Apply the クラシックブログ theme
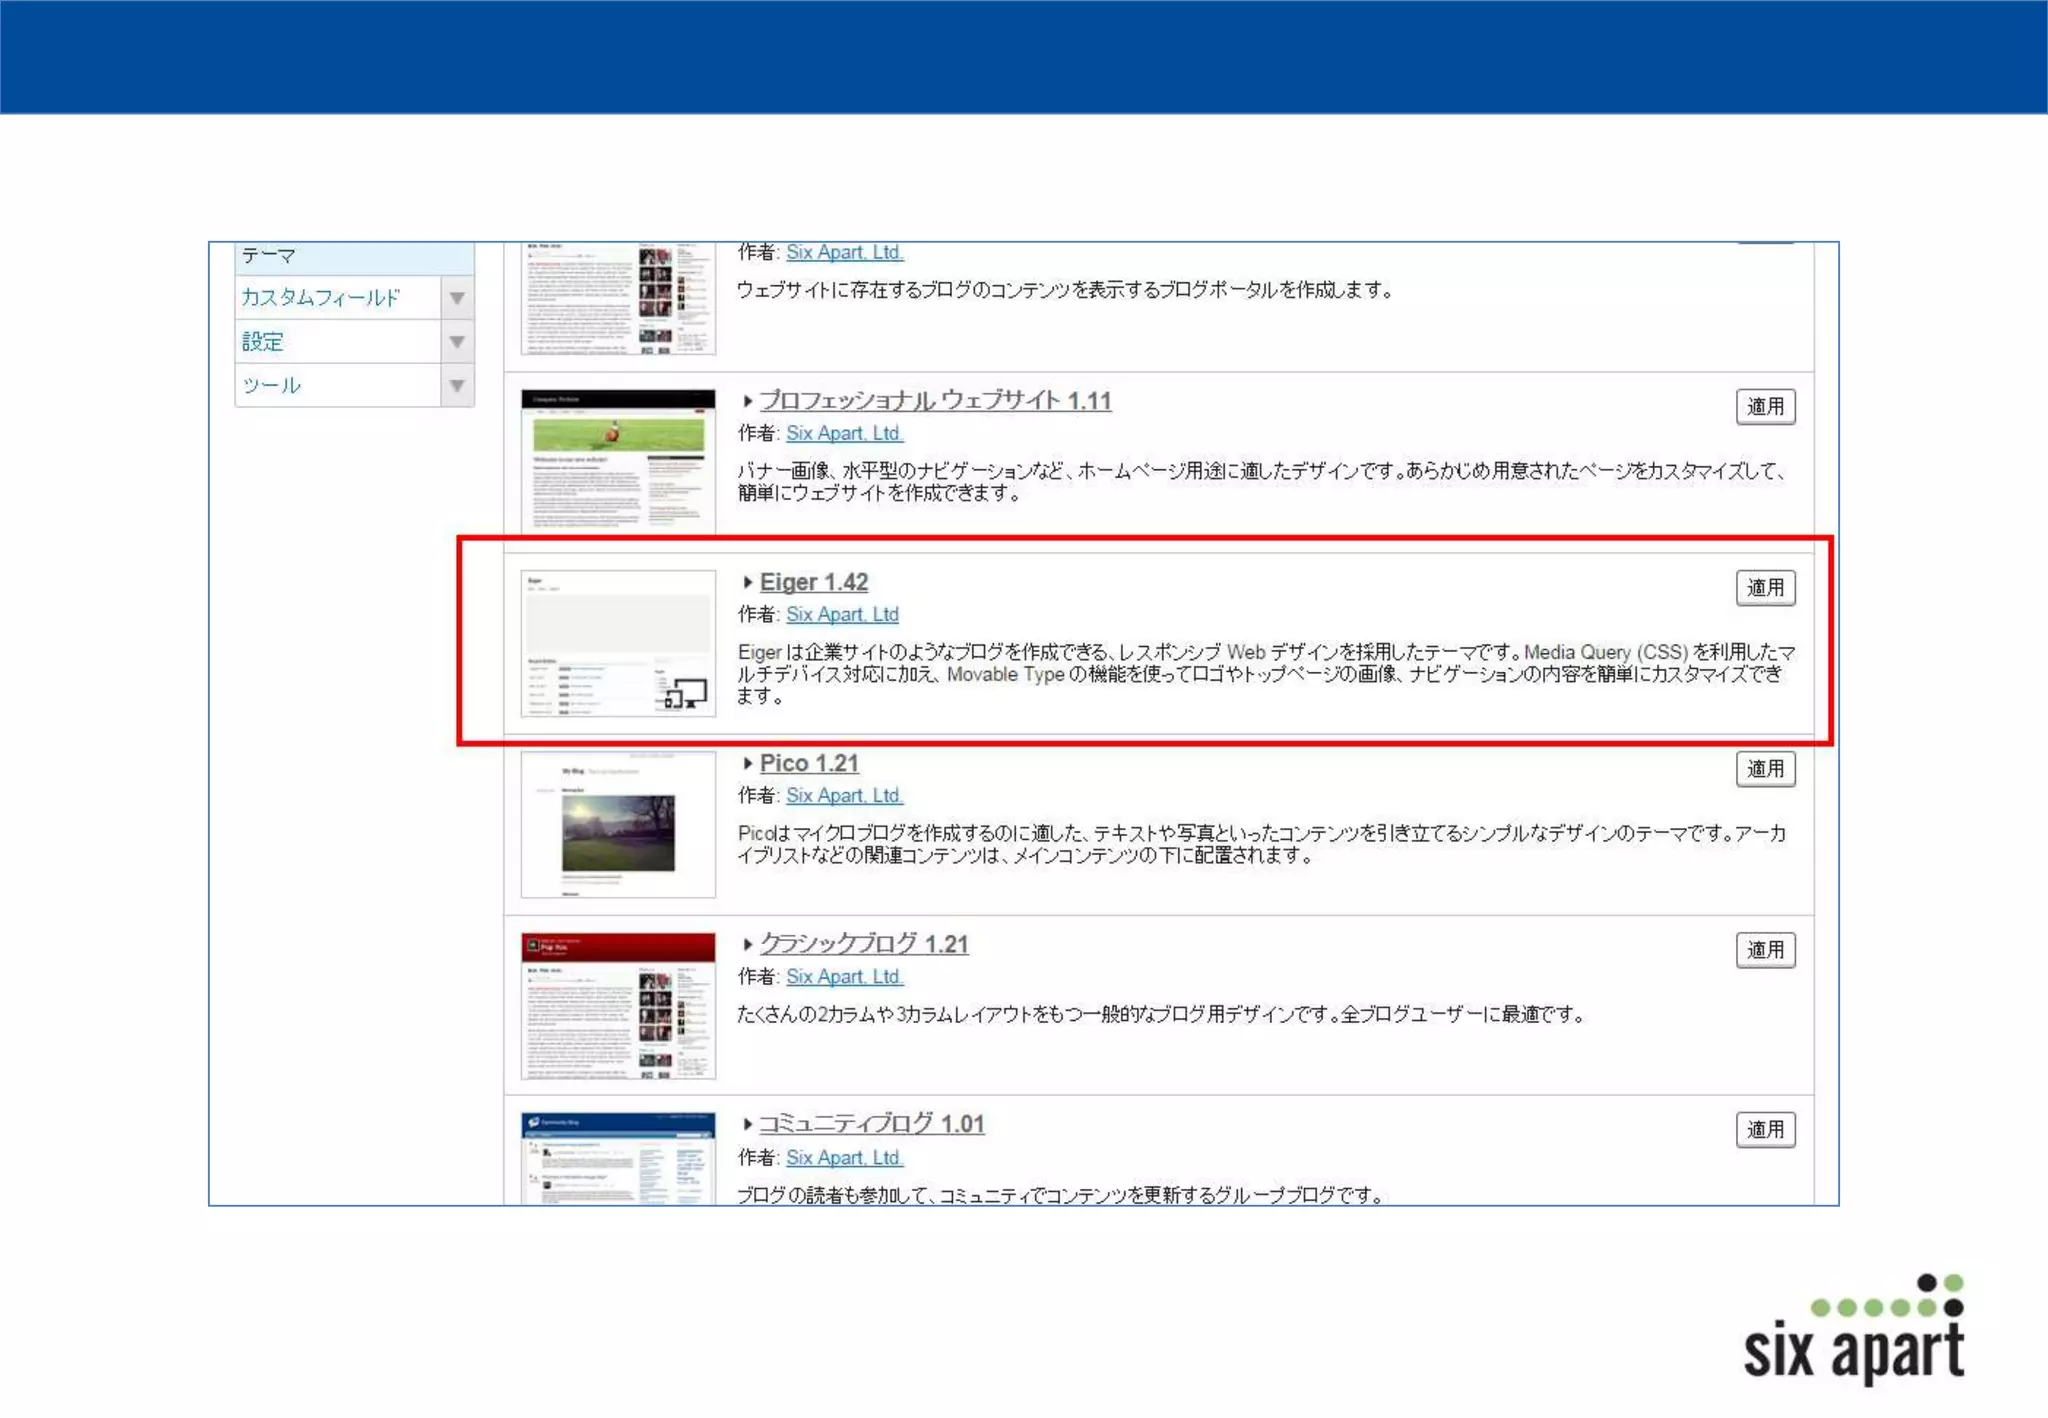 coord(1765,950)
